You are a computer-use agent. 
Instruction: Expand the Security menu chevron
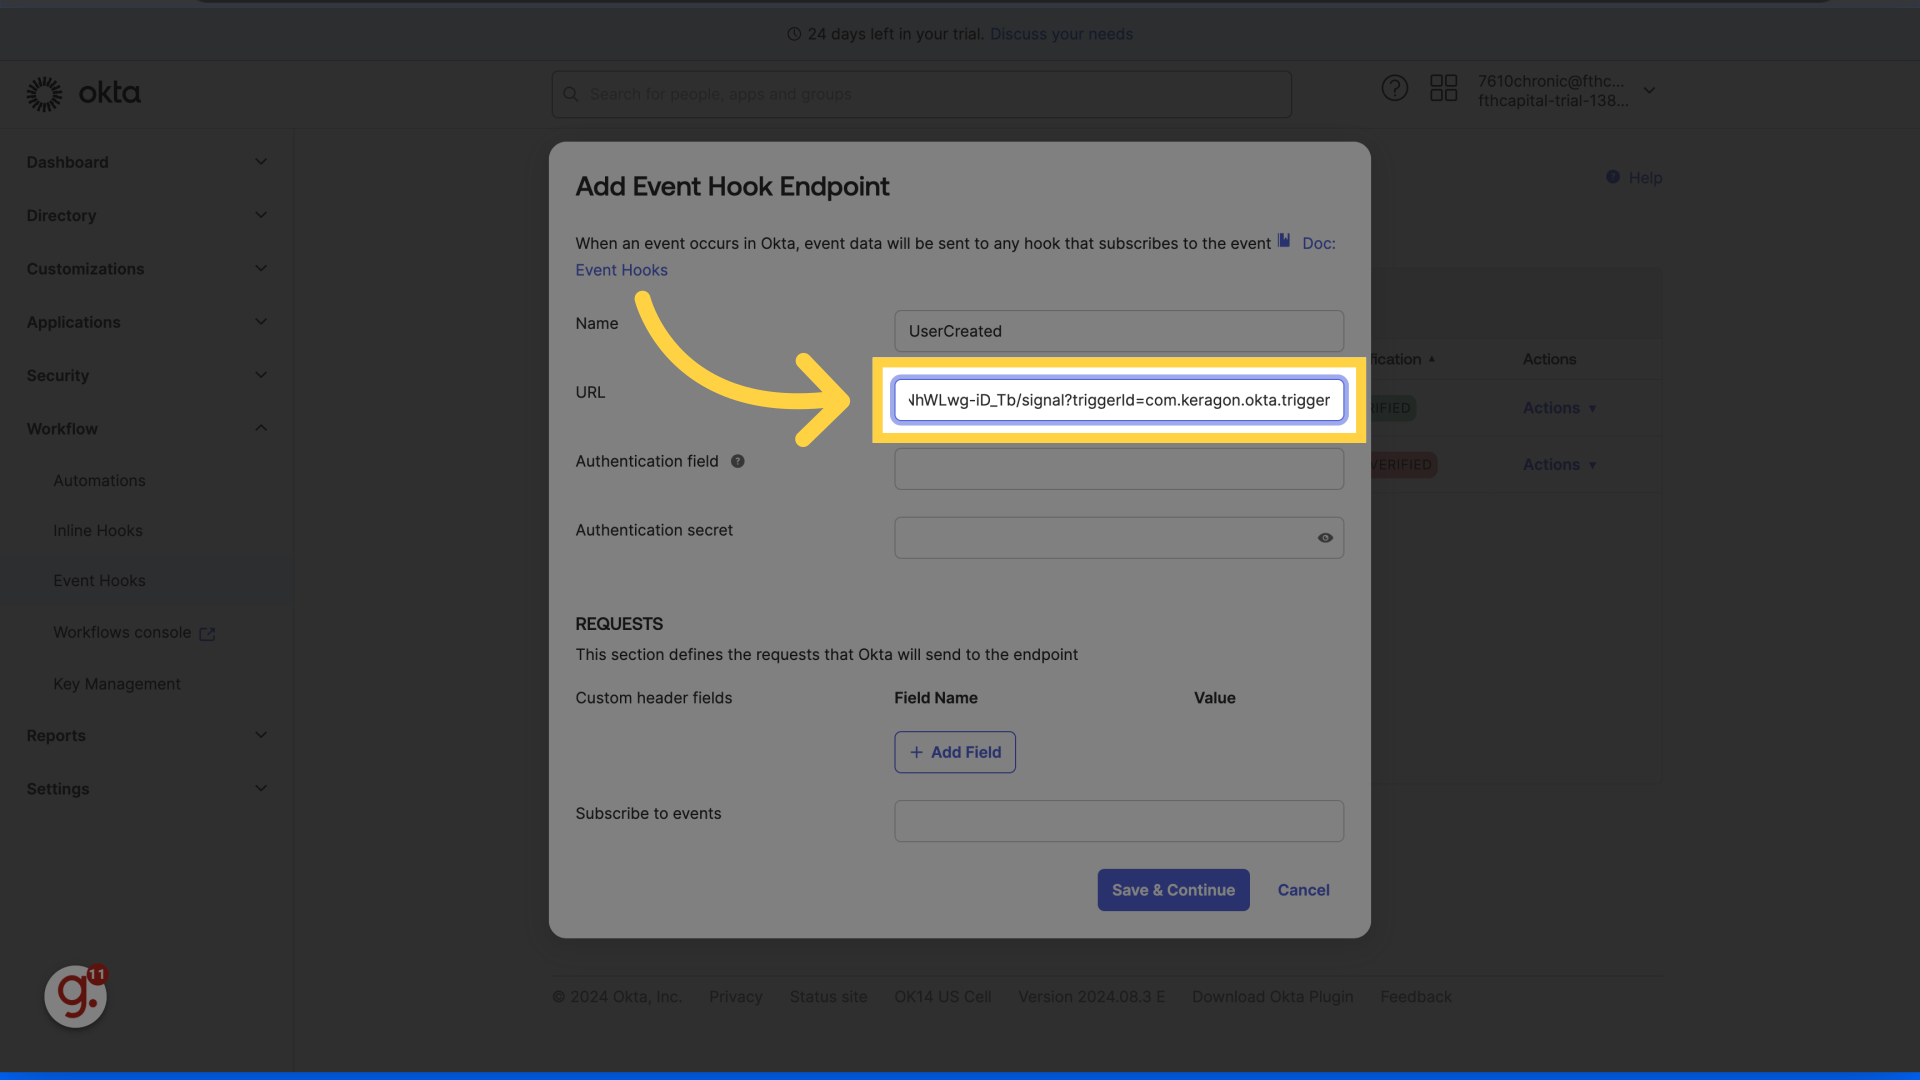(261, 375)
